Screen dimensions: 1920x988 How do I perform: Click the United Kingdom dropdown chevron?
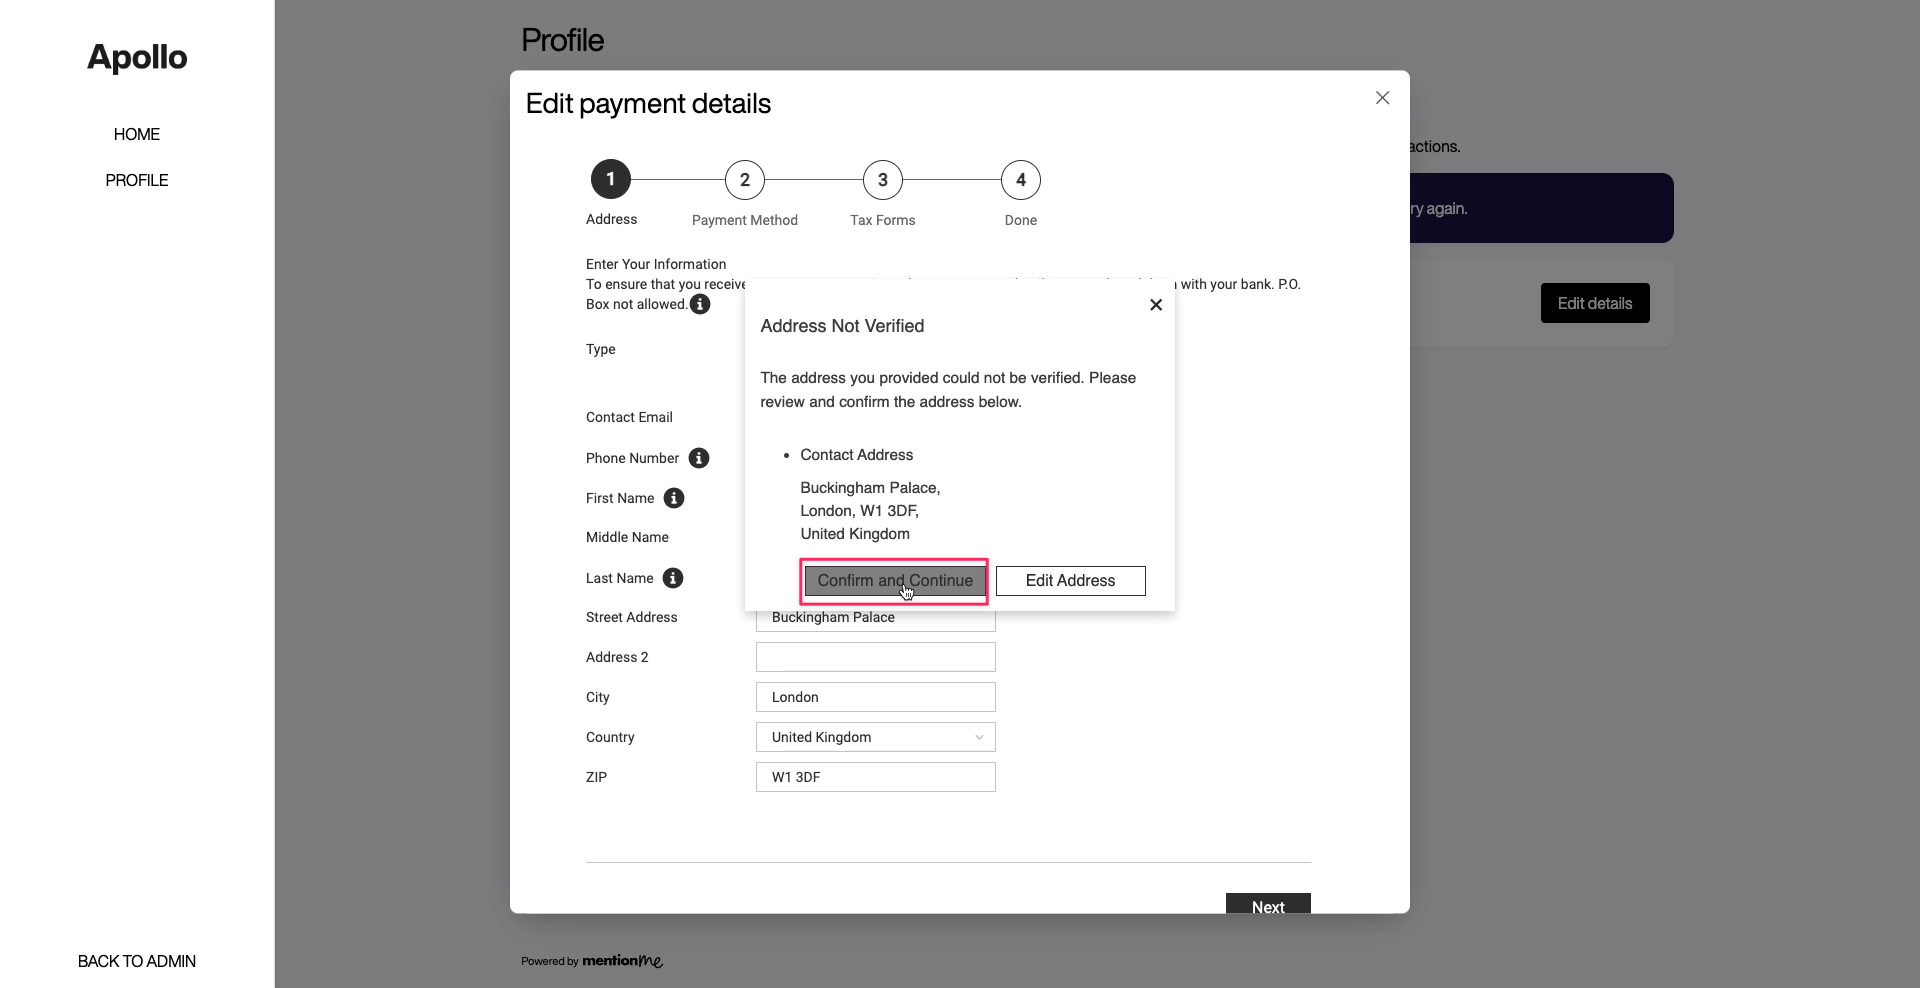pos(980,737)
